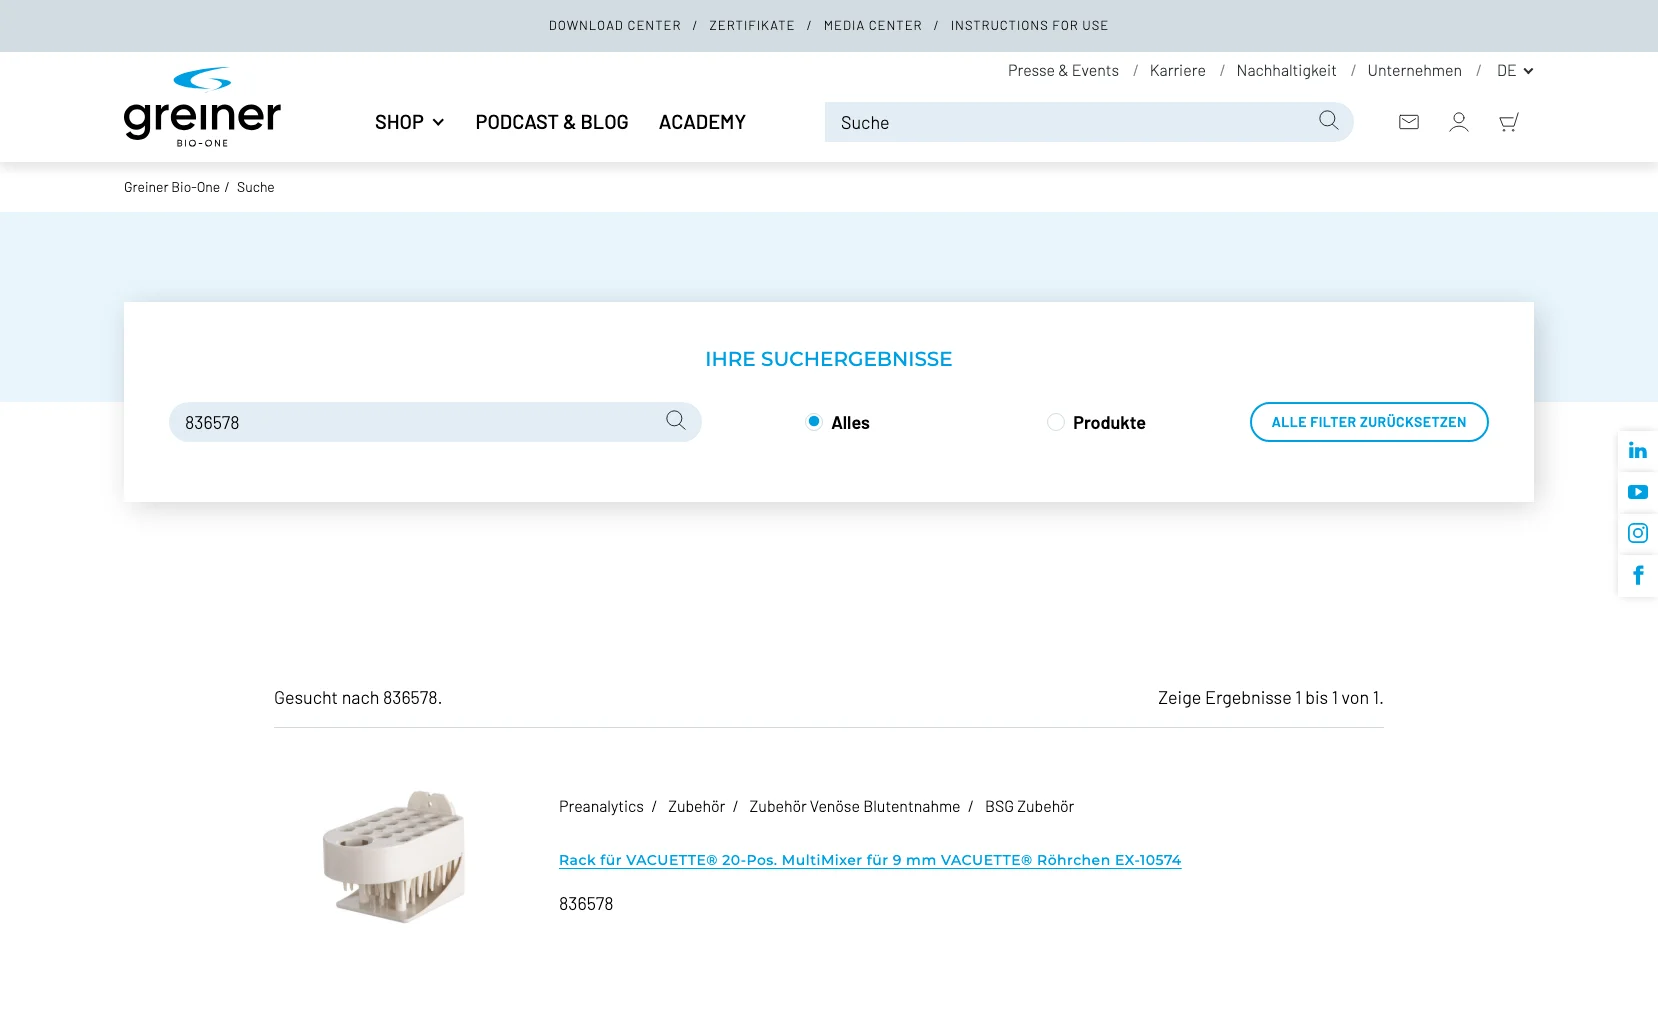The width and height of the screenshot is (1658, 1036).
Task: Click Suche breadcrumb item
Action: pos(256,187)
